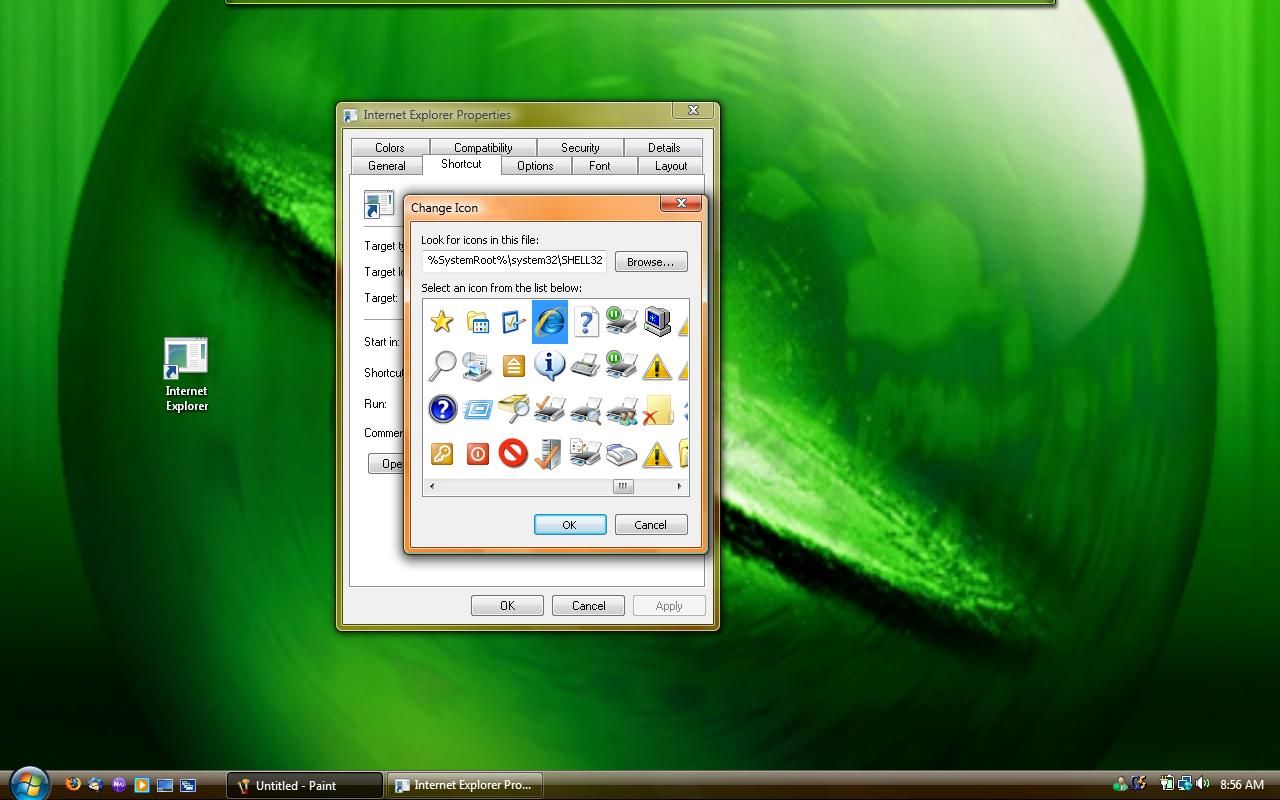
Task: Select the fax machine icon
Action: [x=585, y=365]
